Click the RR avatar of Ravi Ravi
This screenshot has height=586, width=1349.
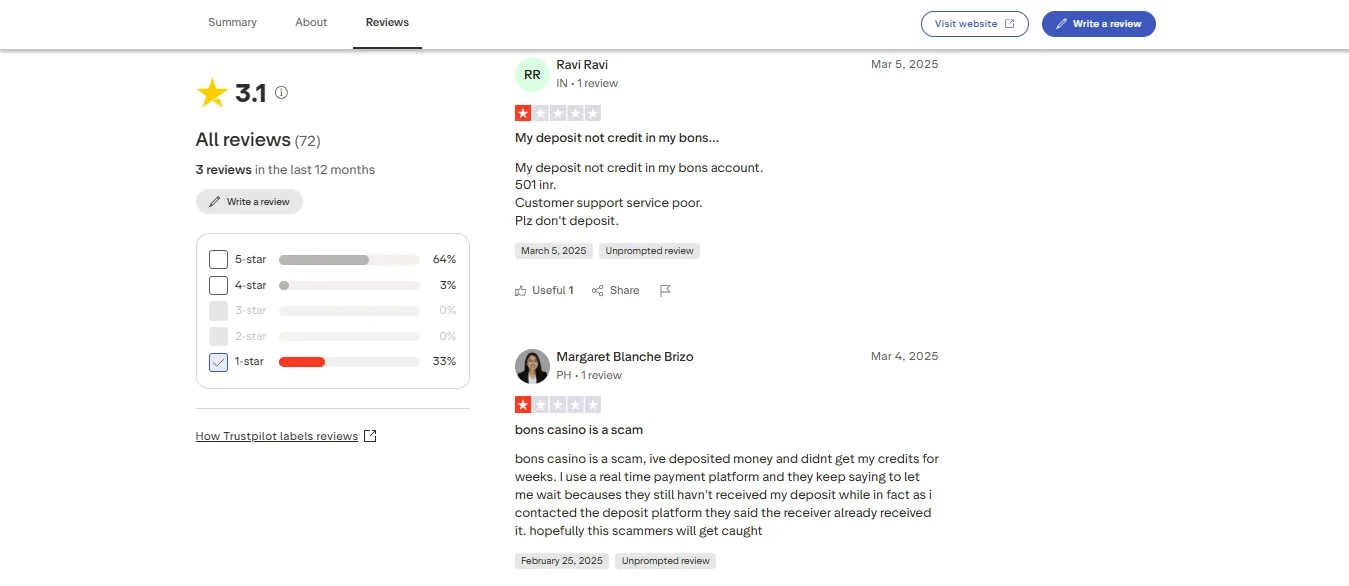pyautogui.click(x=532, y=75)
